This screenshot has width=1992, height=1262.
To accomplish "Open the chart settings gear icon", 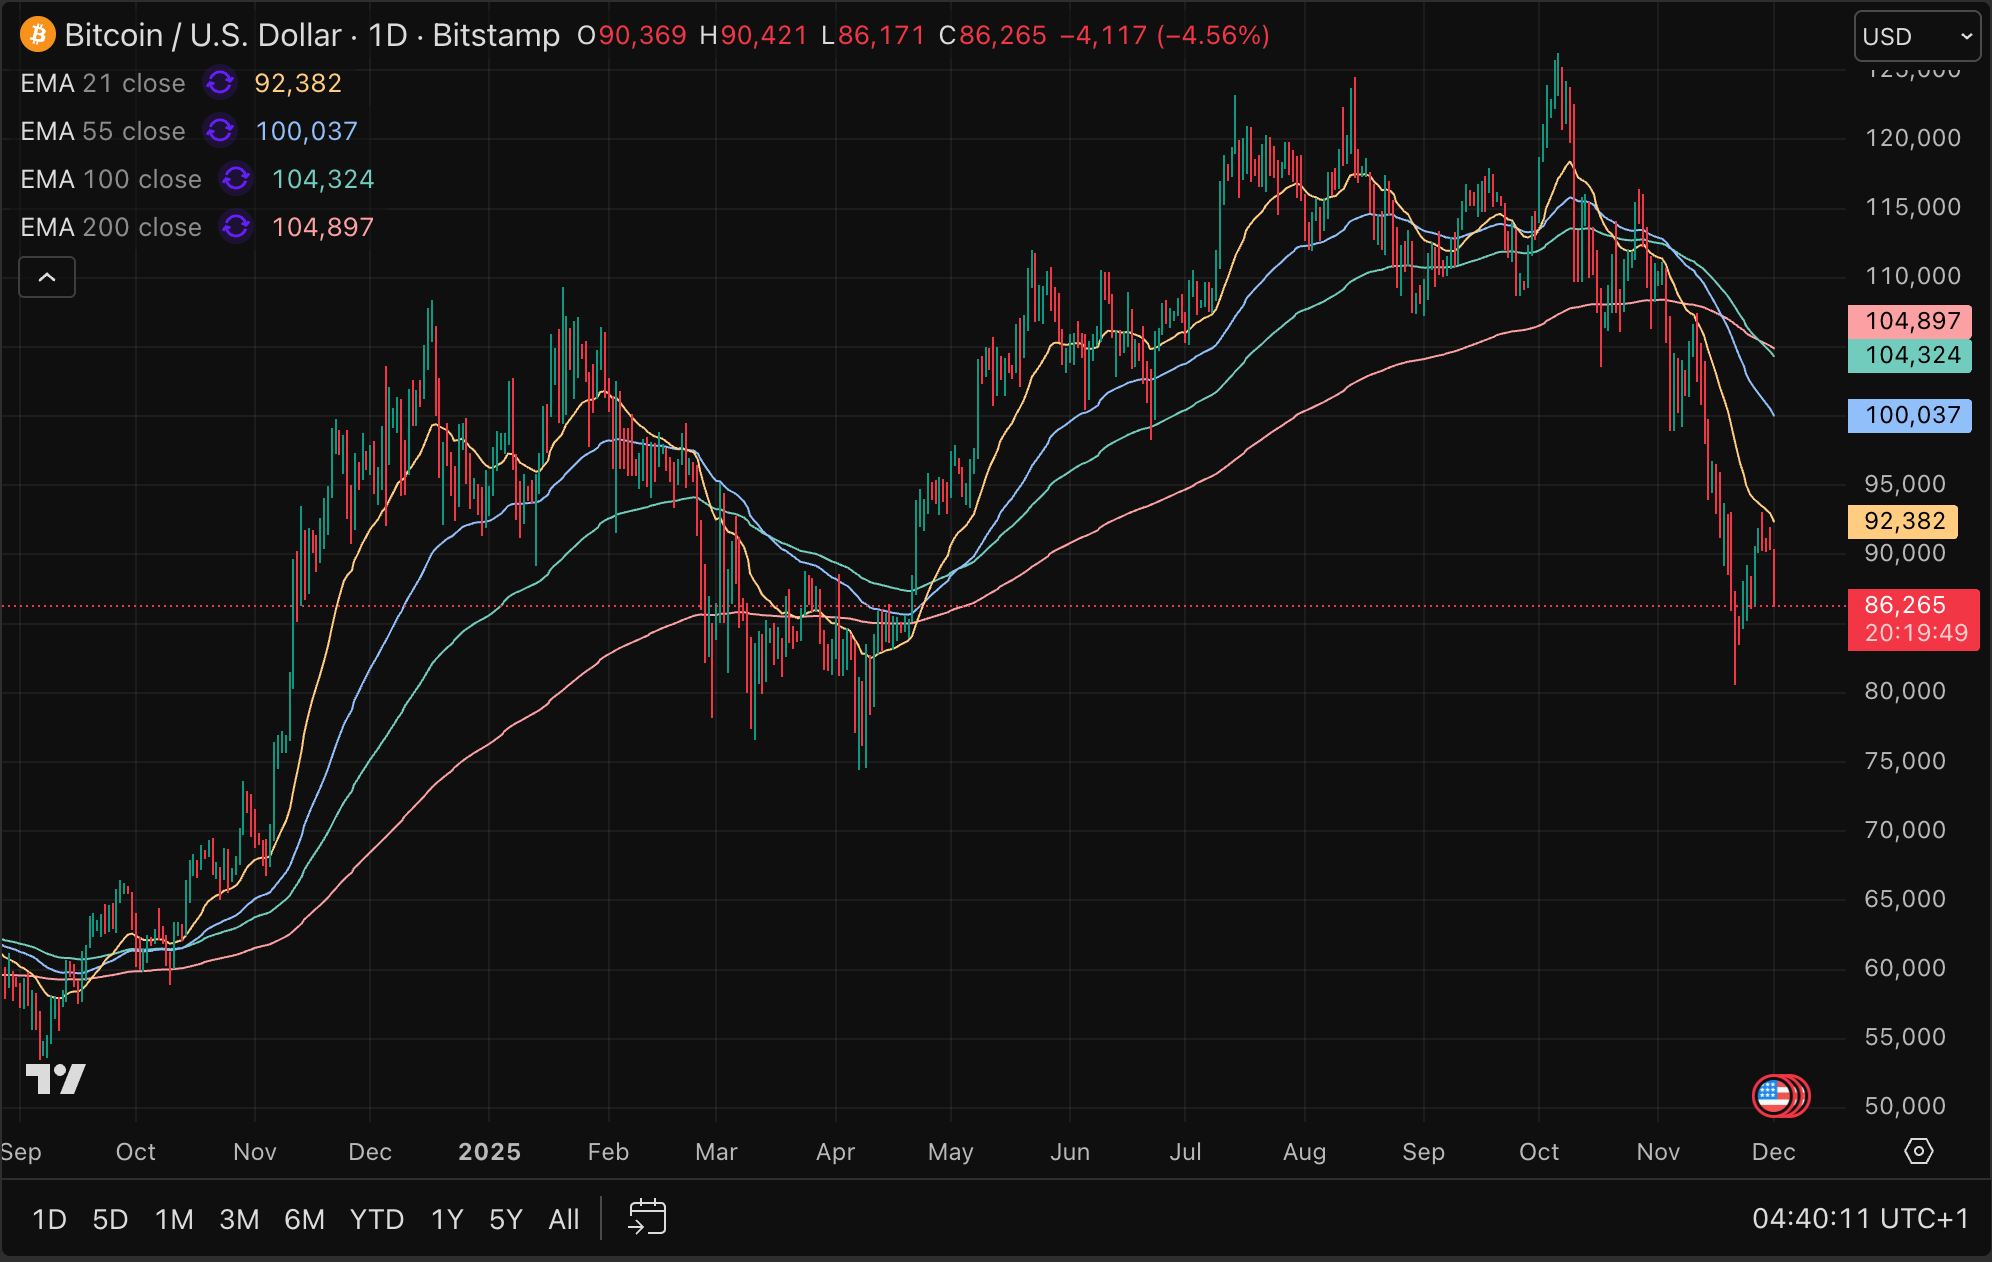I will [1918, 1151].
